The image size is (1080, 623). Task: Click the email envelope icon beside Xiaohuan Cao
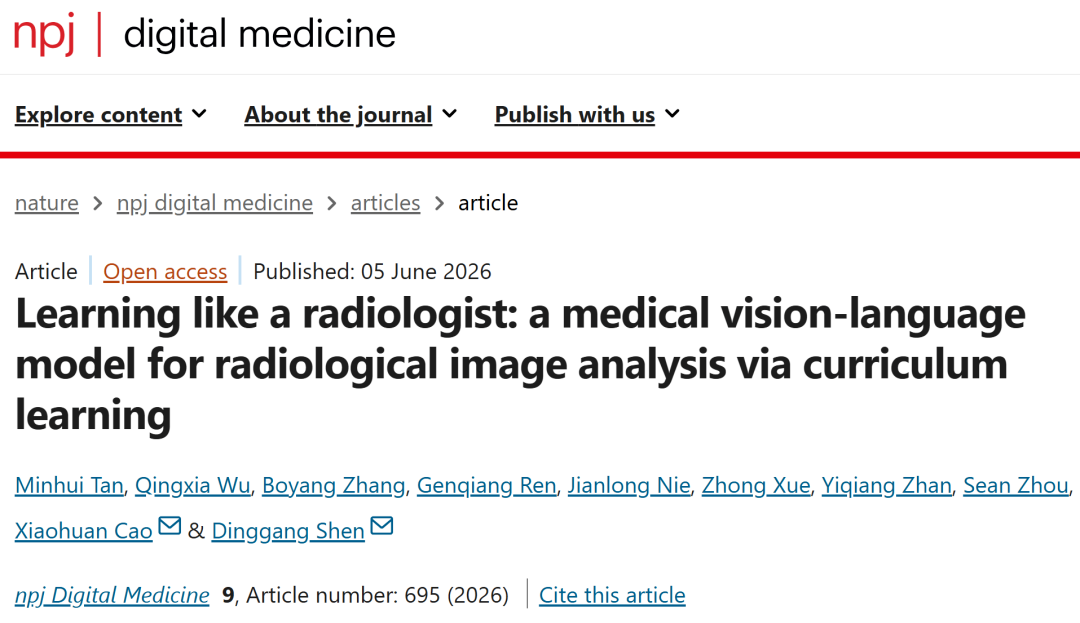[x=169, y=526]
